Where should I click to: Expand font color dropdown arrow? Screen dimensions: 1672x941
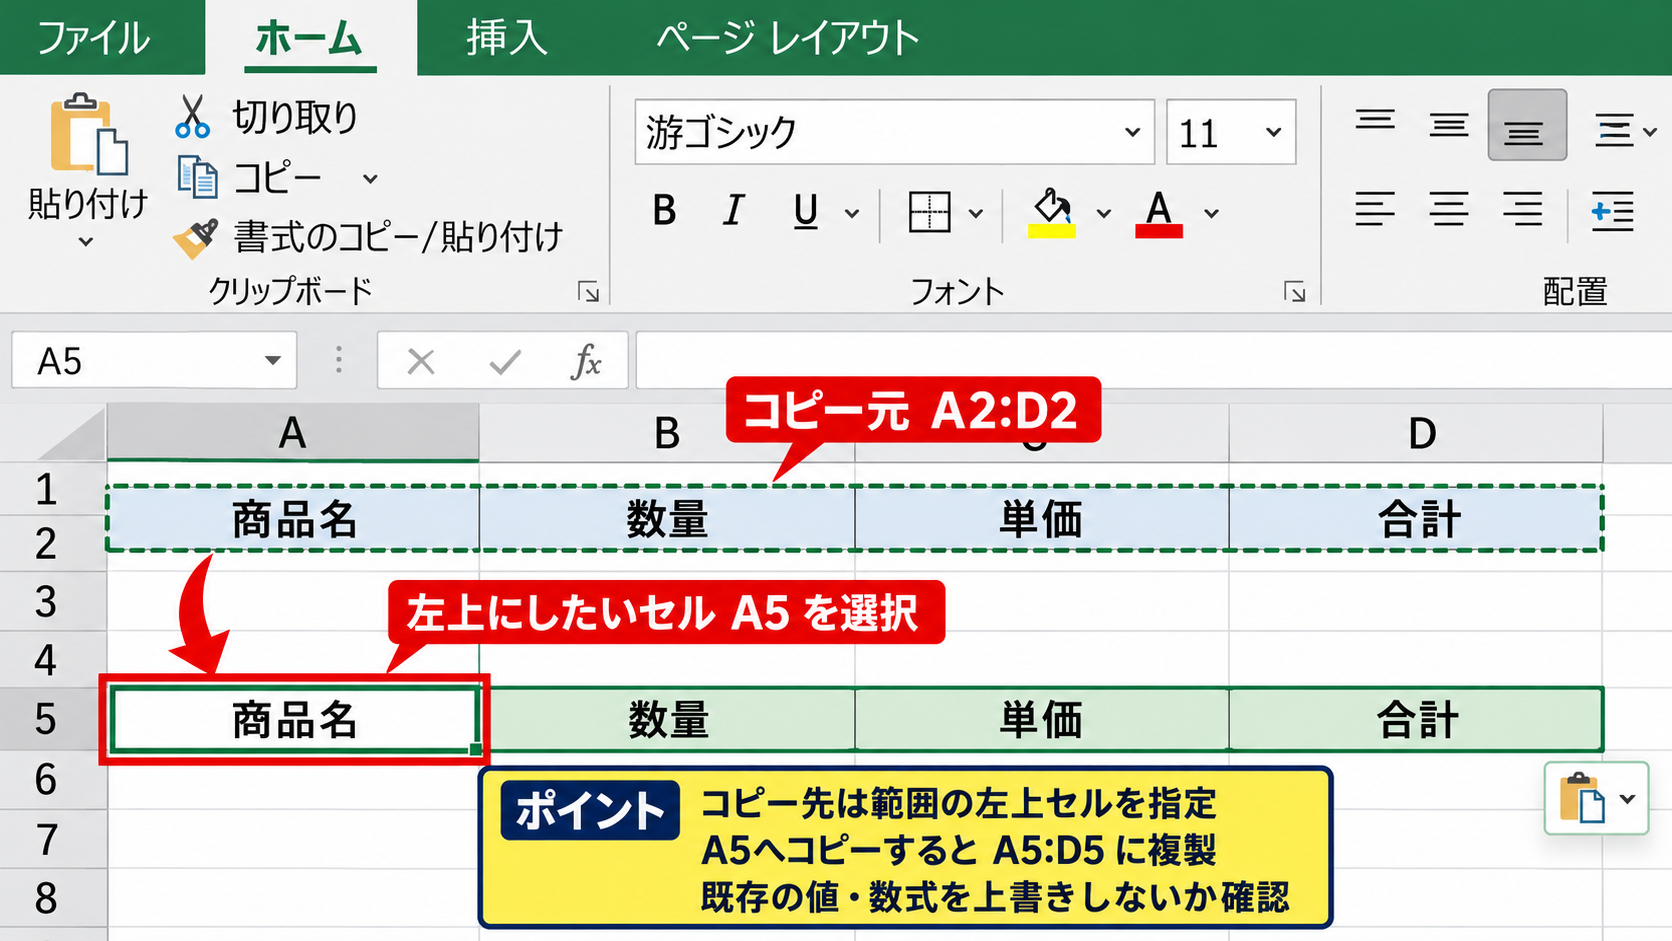[1211, 213]
